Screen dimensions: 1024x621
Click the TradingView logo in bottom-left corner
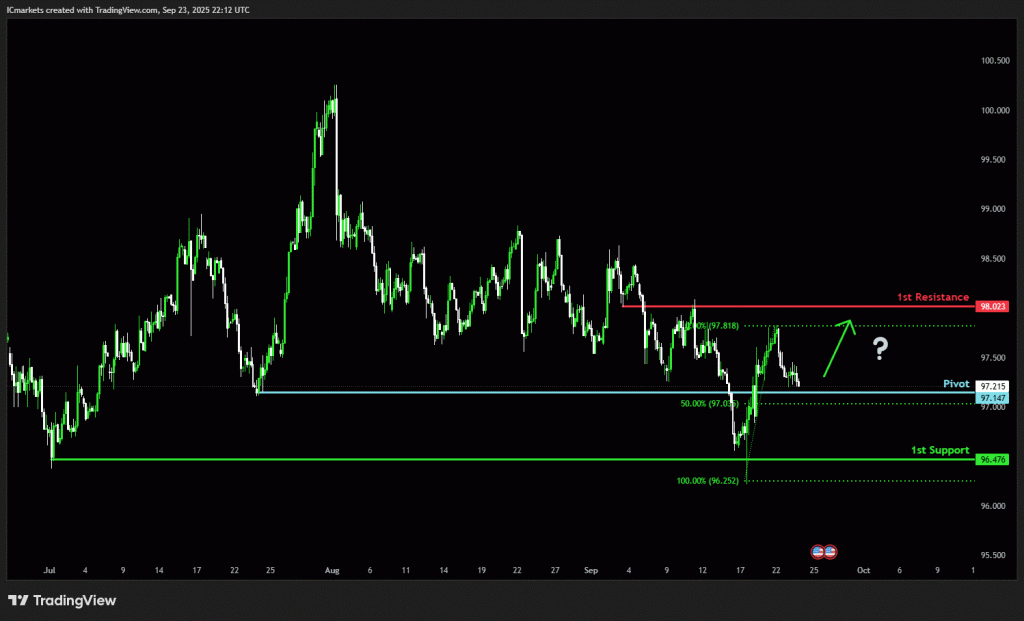pyautogui.click(x=62, y=600)
